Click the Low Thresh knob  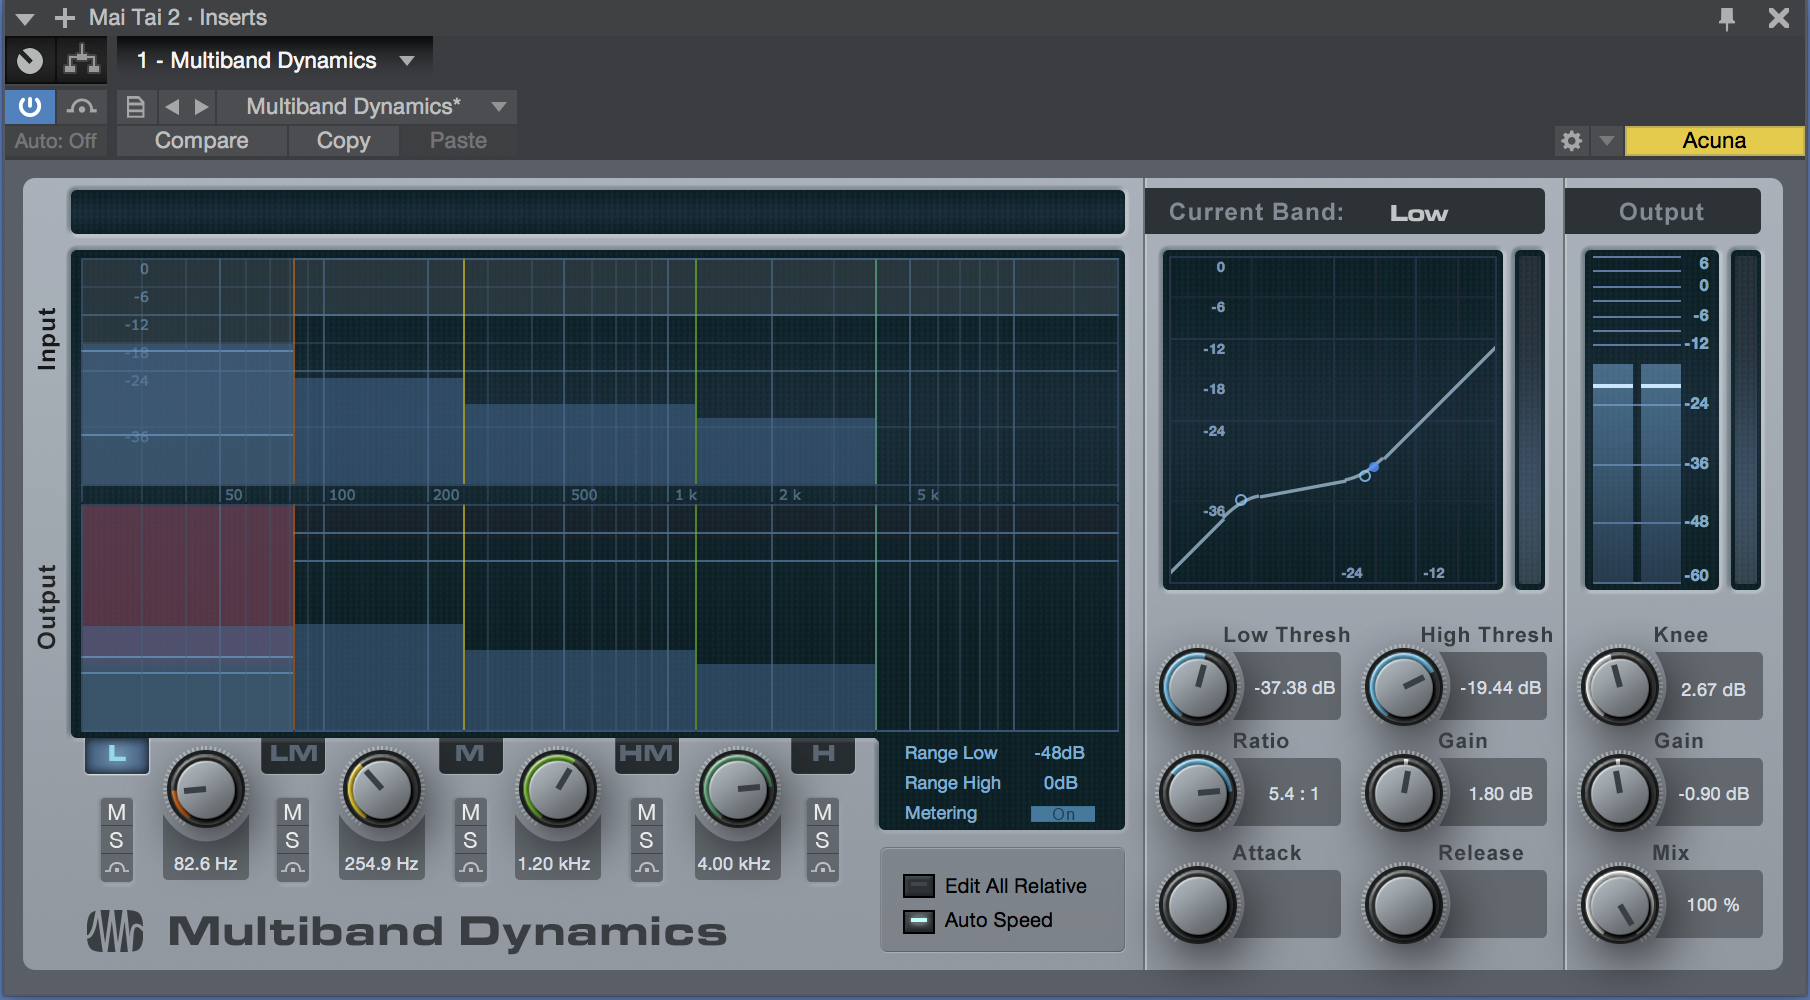pyautogui.click(x=1197, y=687)
